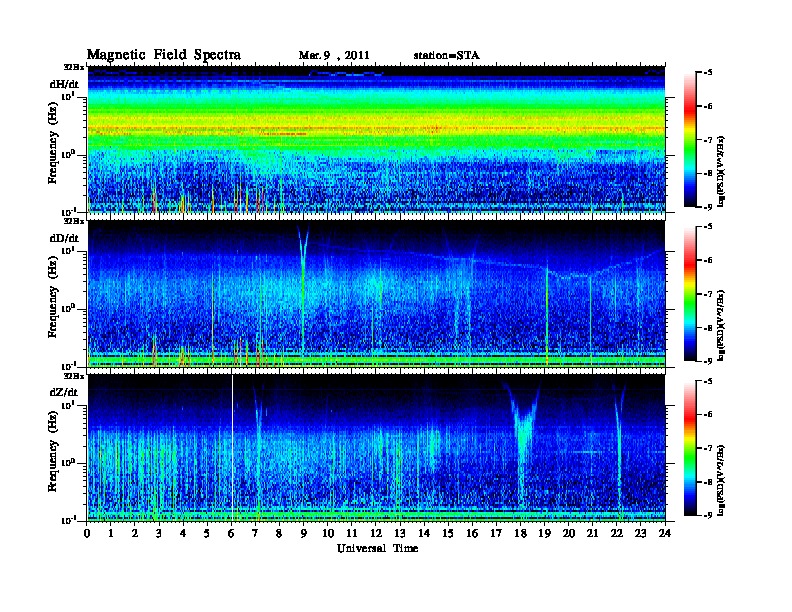Click the -7 value on dH/dt color bar

708,140
